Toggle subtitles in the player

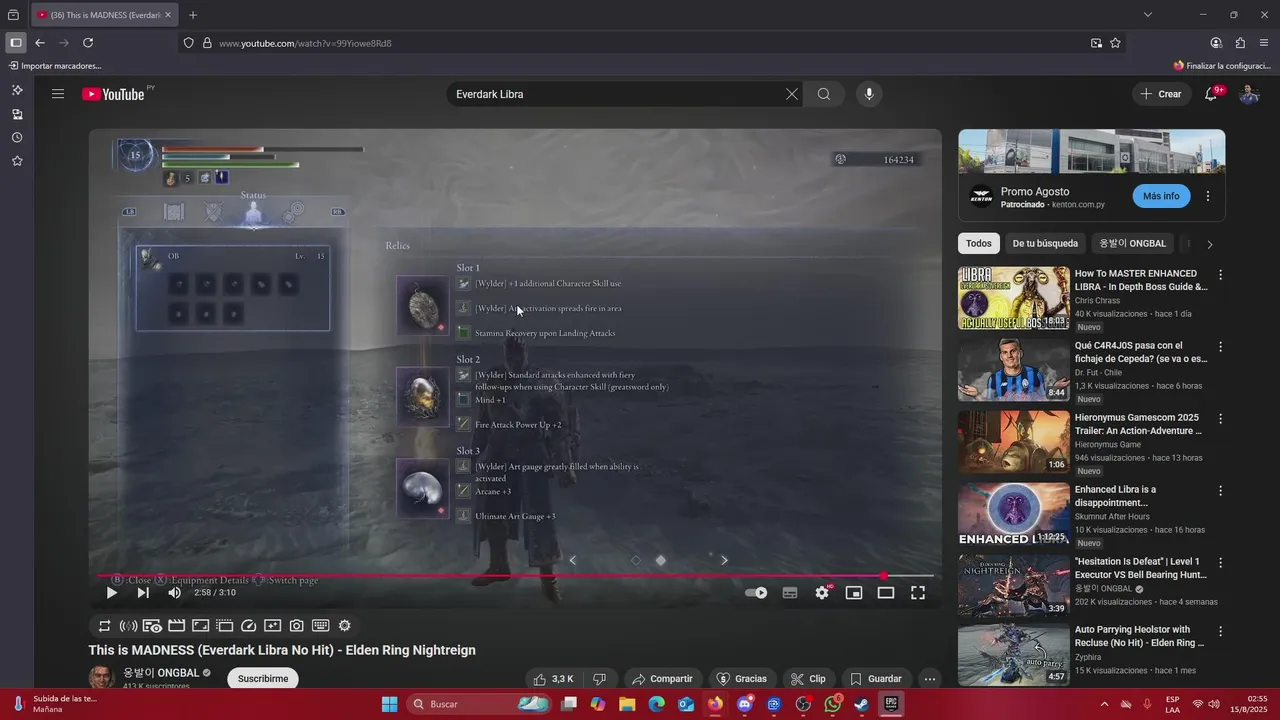pyautogui.click(x=790, y=593)
